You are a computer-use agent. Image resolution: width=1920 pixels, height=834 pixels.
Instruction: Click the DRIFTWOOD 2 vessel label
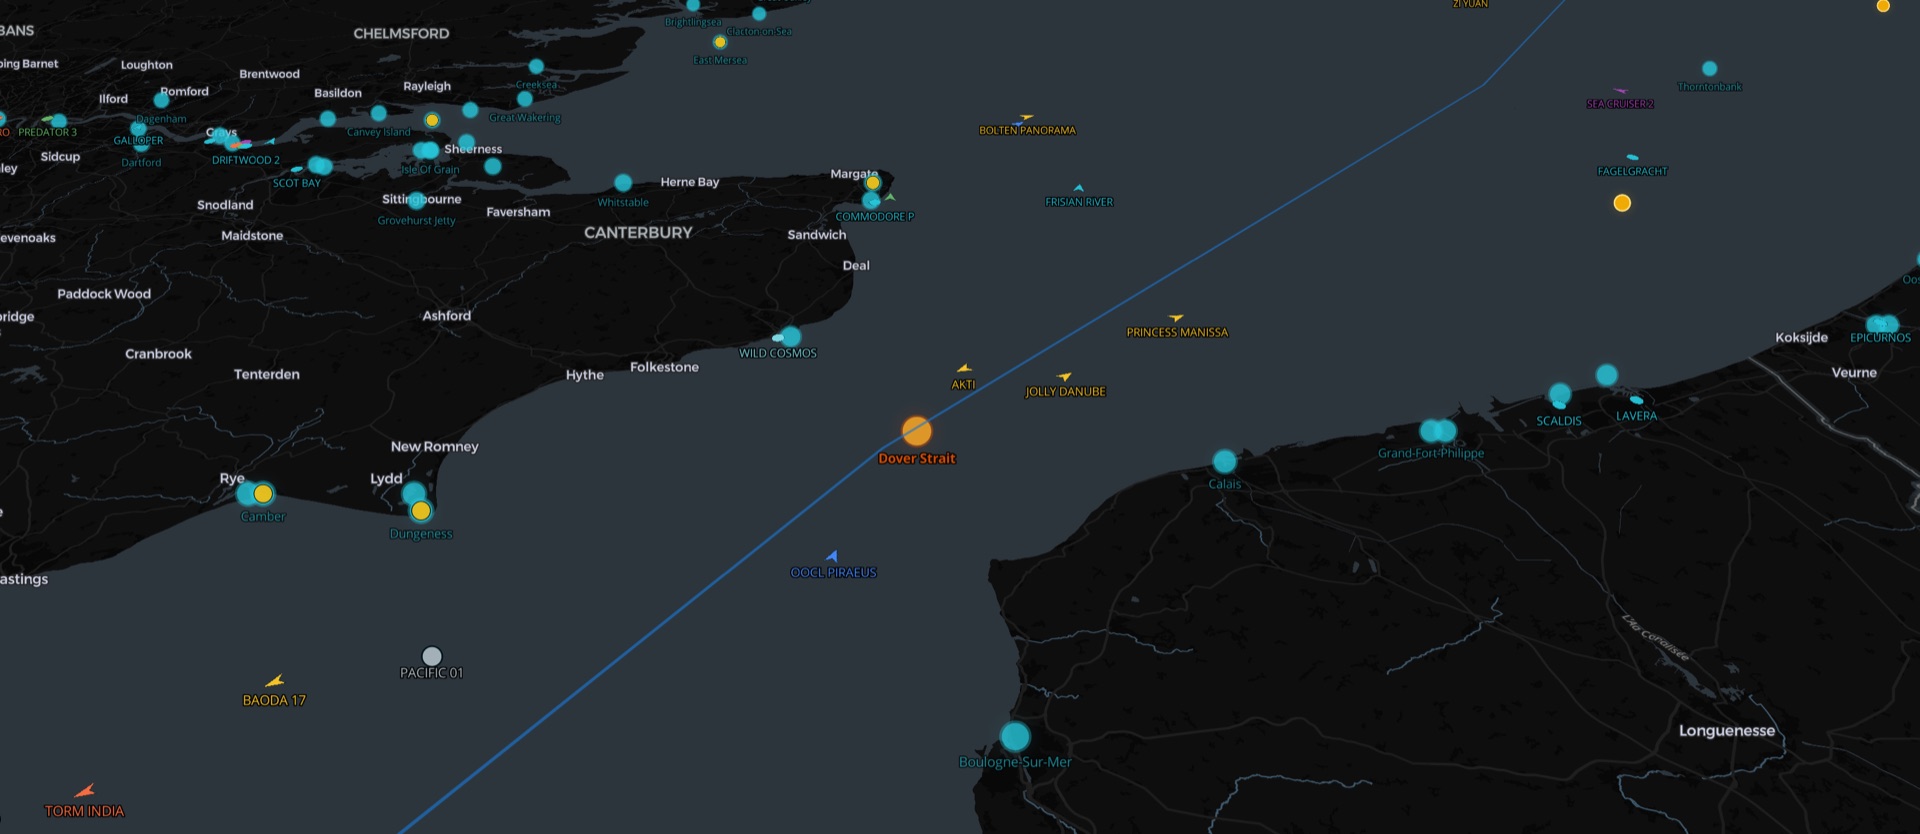tap(246, 160)
